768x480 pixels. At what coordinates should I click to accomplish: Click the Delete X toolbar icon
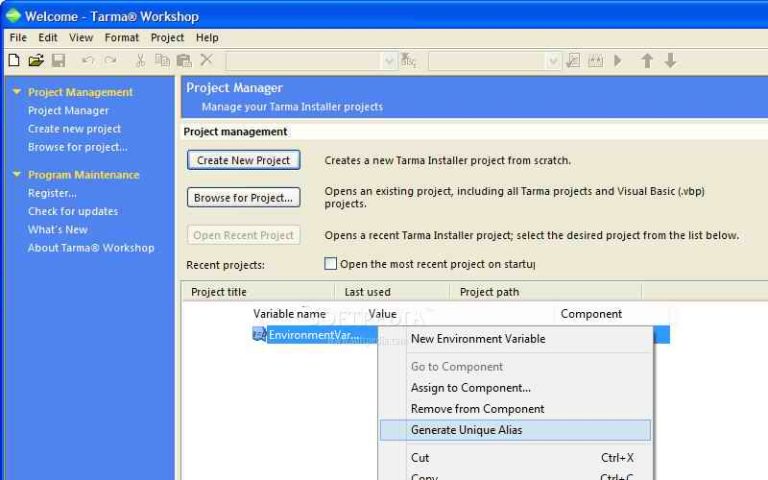(x=206, y=61)
